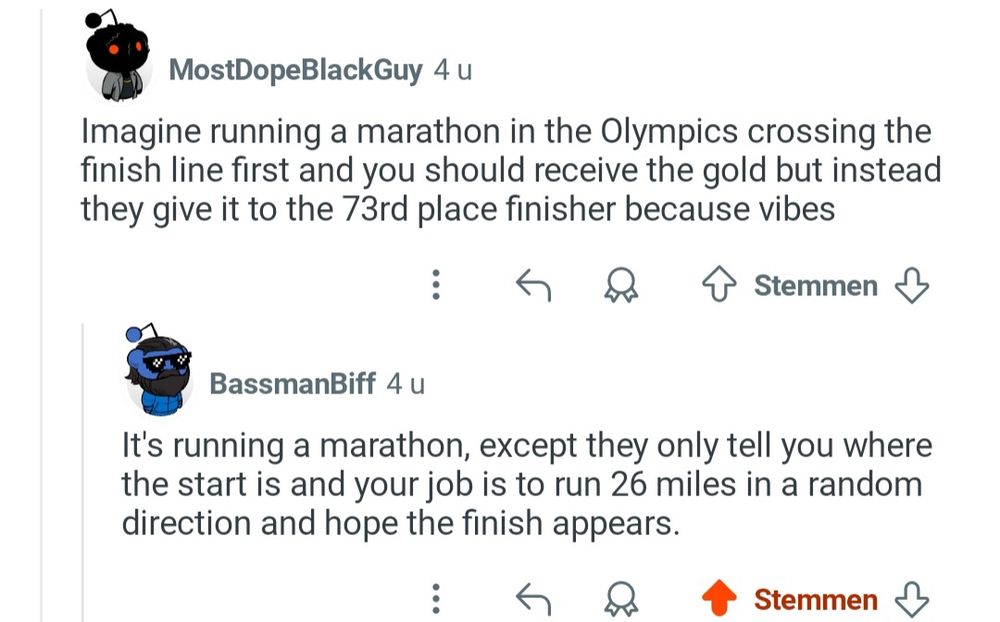This screenshot has width=1000, height=622.
Task: Remove the upvote on BassmanBiff's comment
Action: point(718,598)
